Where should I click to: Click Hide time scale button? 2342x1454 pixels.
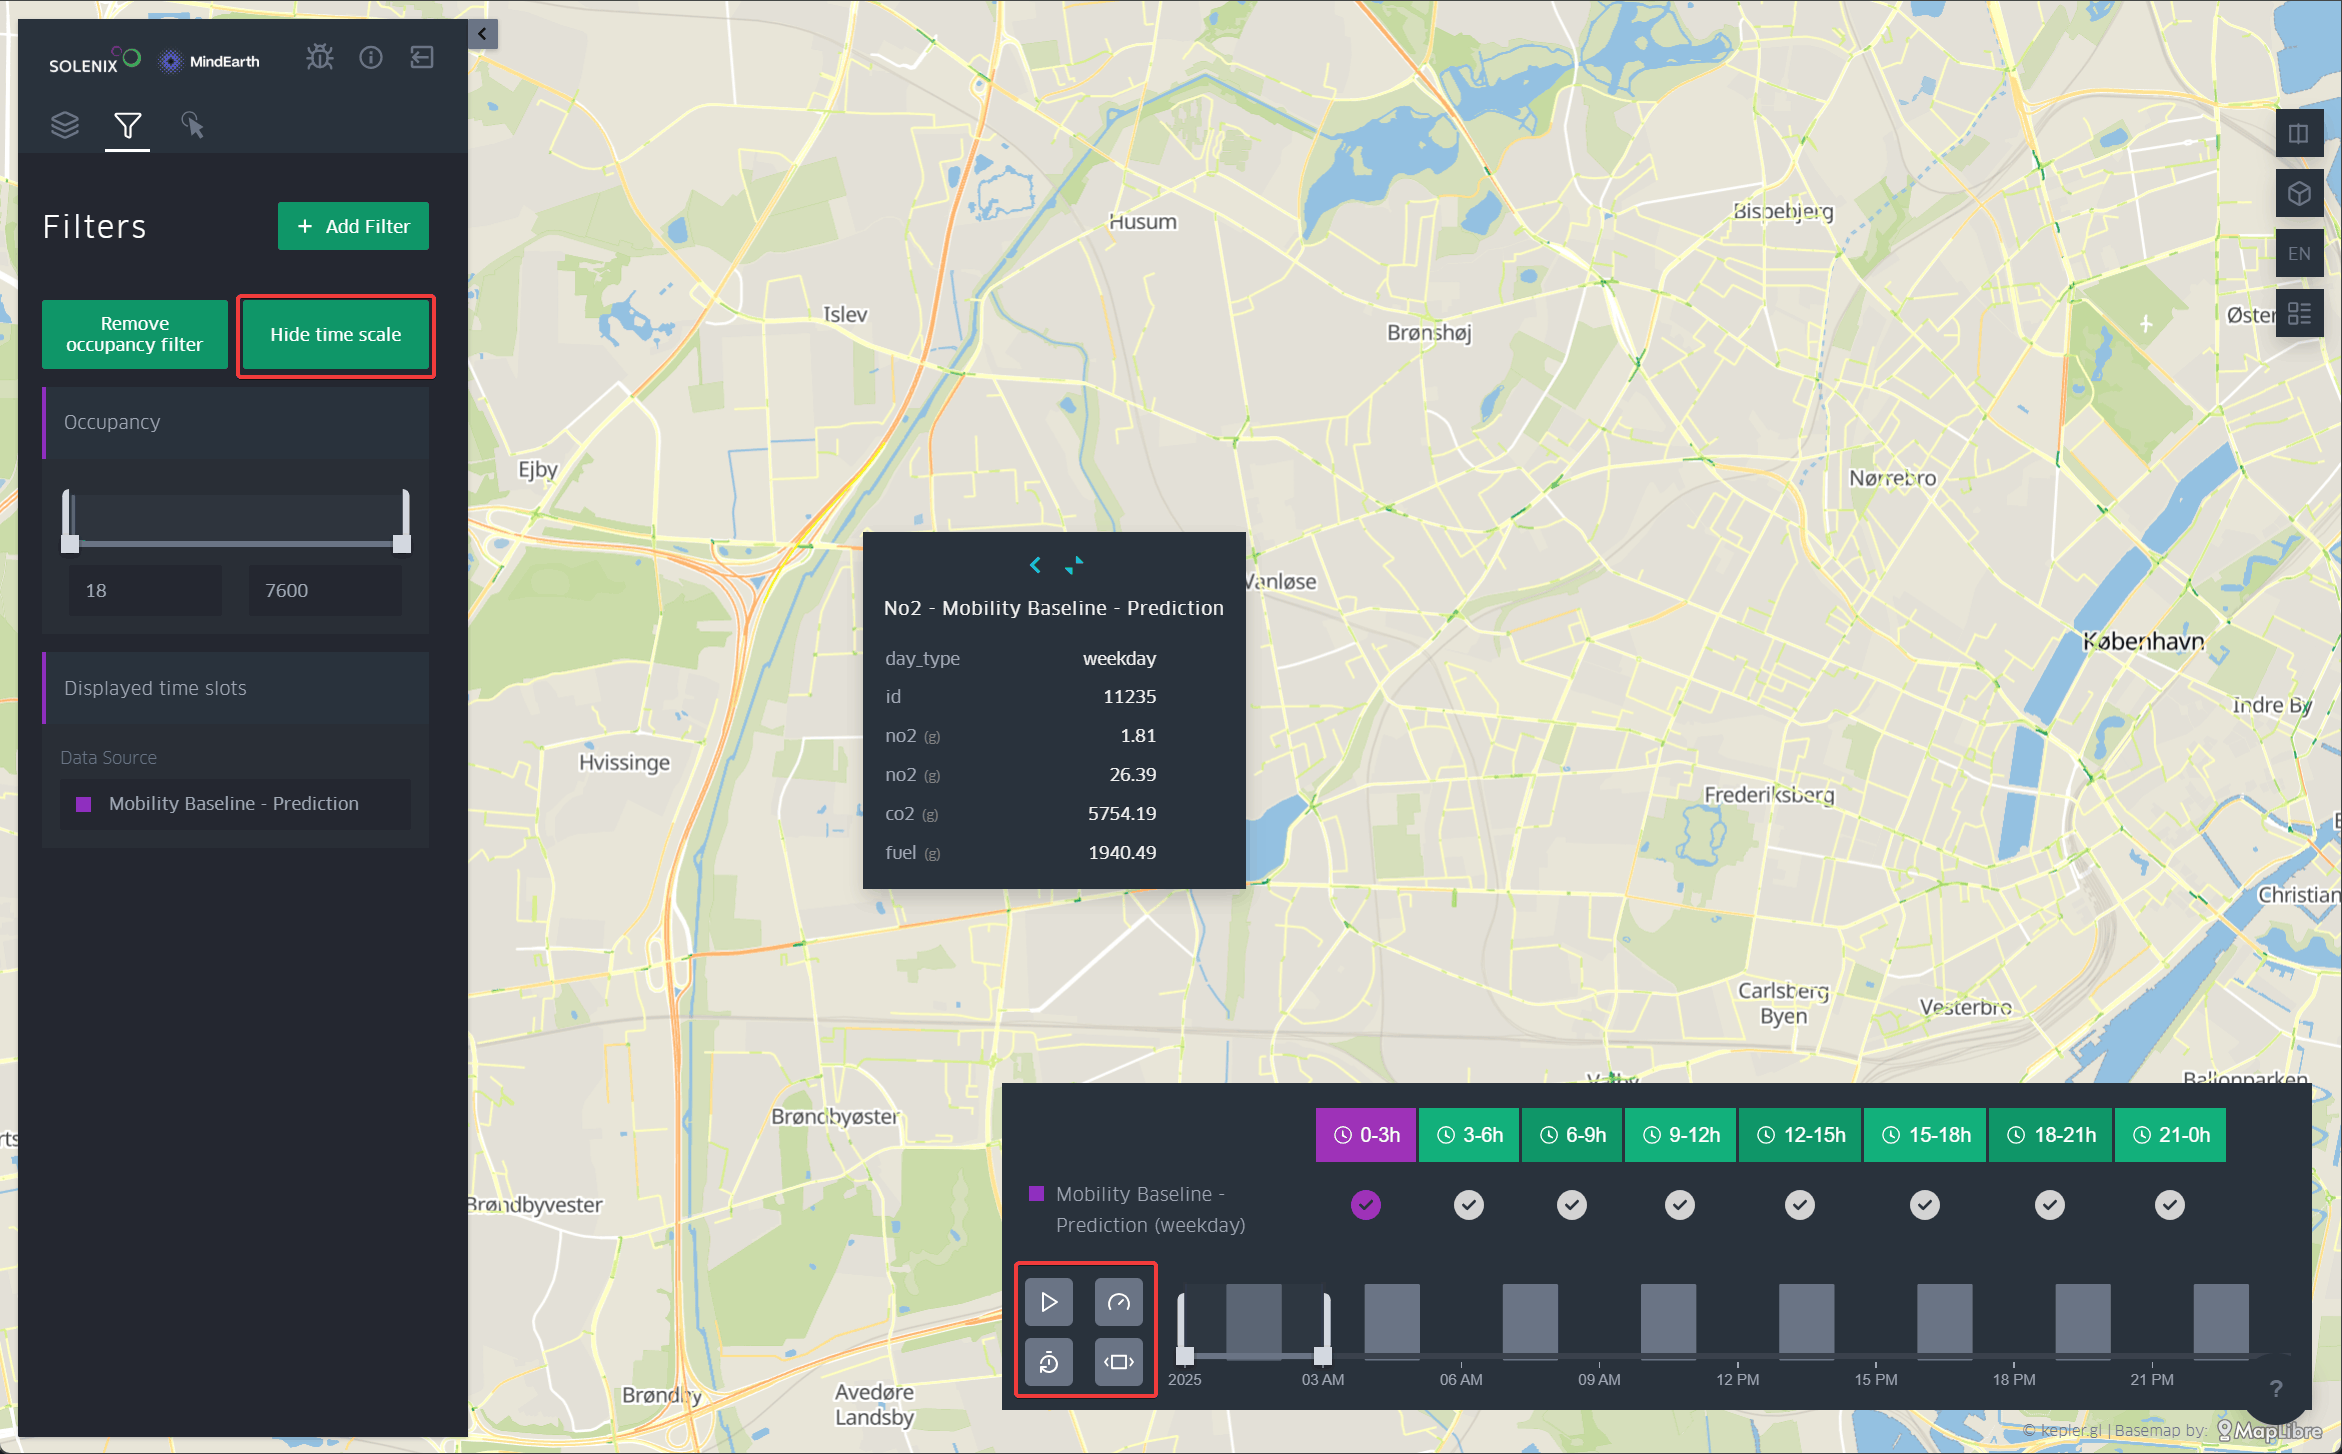pyautogui.click(x=336, y=335)
